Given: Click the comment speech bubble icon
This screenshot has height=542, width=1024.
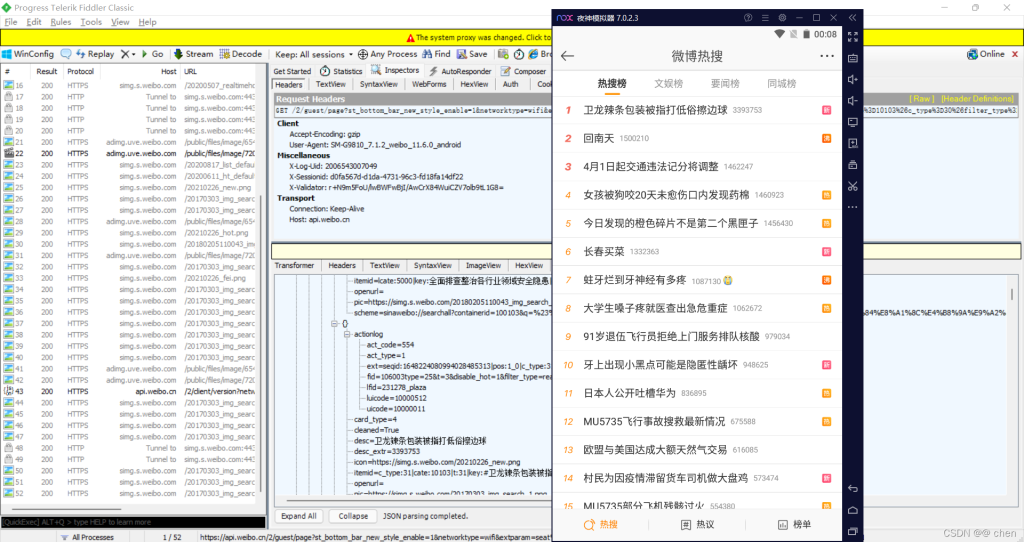Looking at the screenshot, I should pyautogui.click(x=66, y=54).
